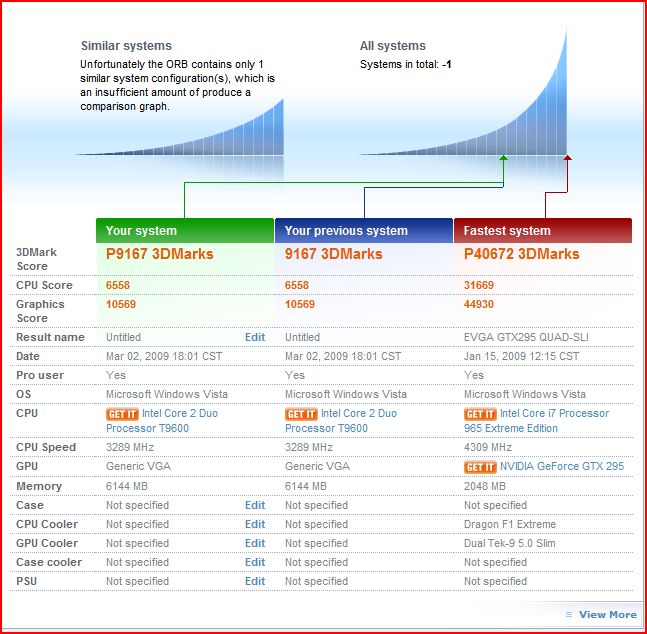Click 3289 MHz in Your system column
The width and height of the screenshot is (647, 634).
pos(130,447)
